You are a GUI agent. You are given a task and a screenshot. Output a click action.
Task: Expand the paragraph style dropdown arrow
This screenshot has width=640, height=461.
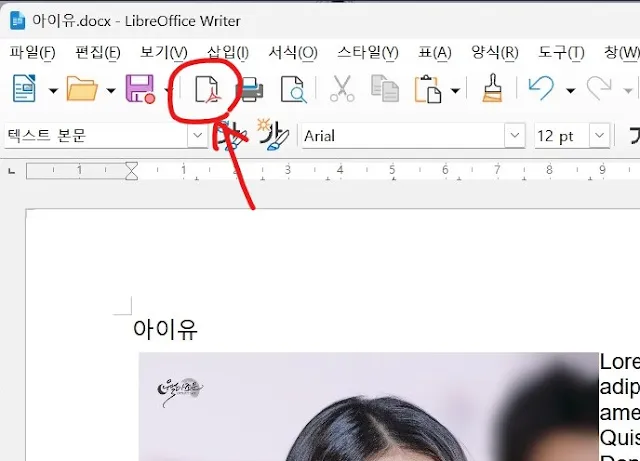pyautogui.click(x=198, y=135)
